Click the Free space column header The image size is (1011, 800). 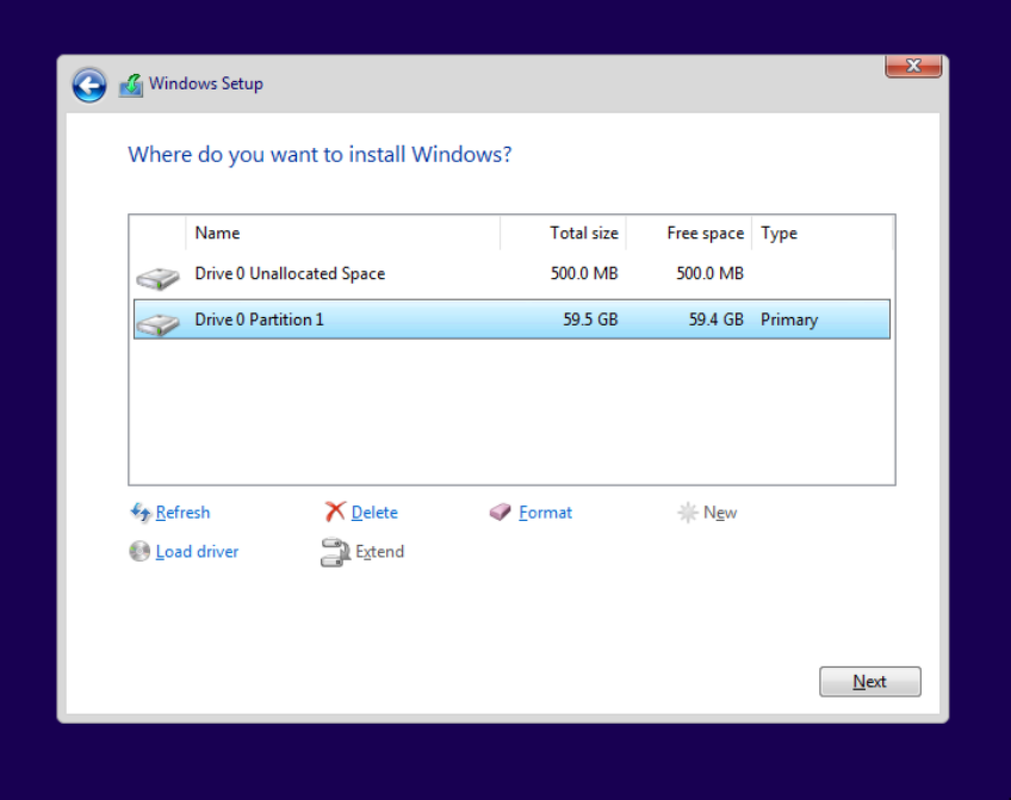pyautogui.click(x=689, y=233)
